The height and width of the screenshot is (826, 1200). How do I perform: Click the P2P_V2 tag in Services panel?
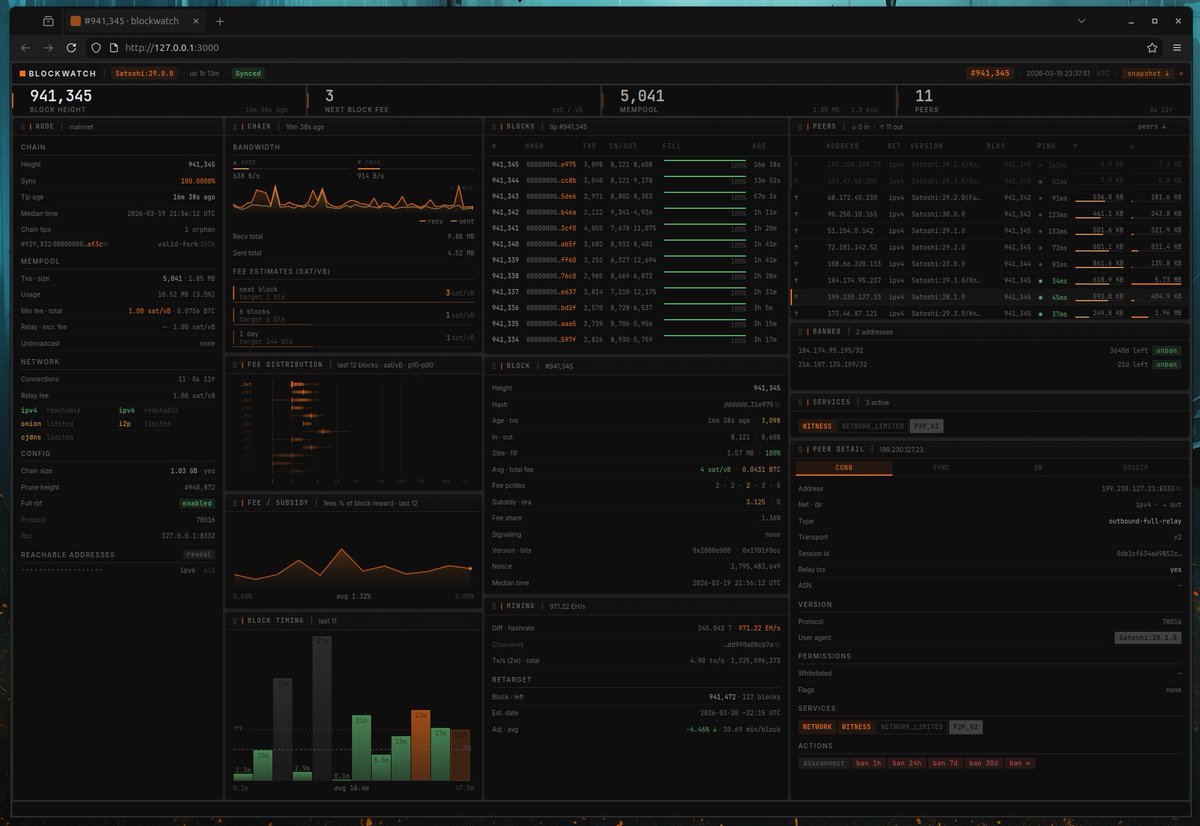pyautogui.click(x=926, y=426)
